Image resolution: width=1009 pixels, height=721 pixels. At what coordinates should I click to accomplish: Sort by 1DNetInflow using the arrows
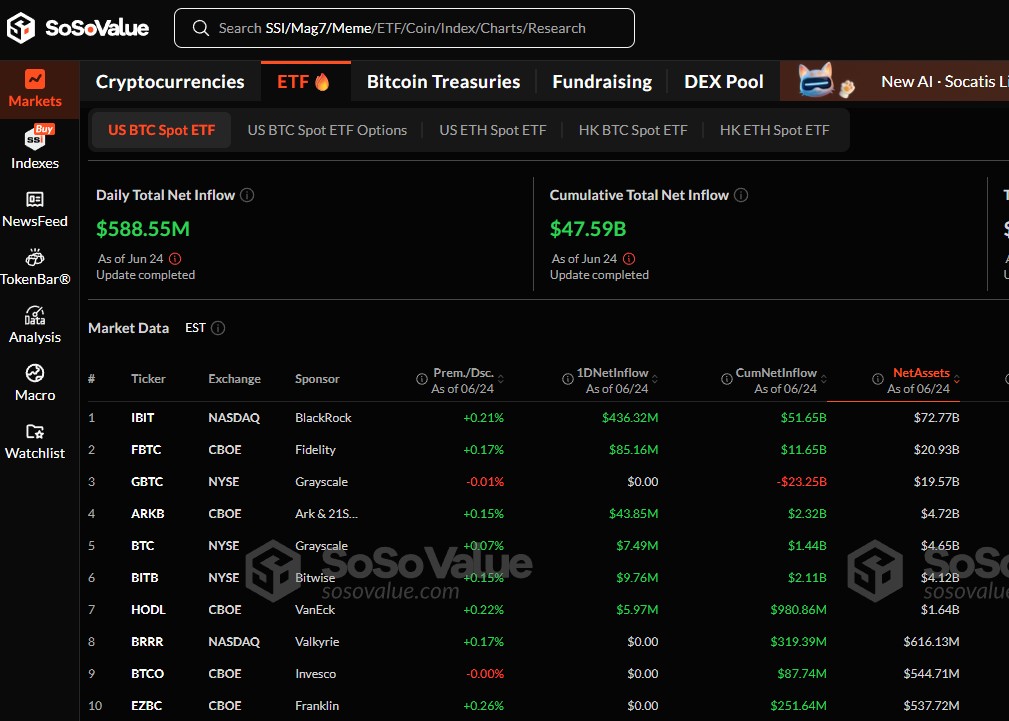pyautogui.click(x=654, y=379)
